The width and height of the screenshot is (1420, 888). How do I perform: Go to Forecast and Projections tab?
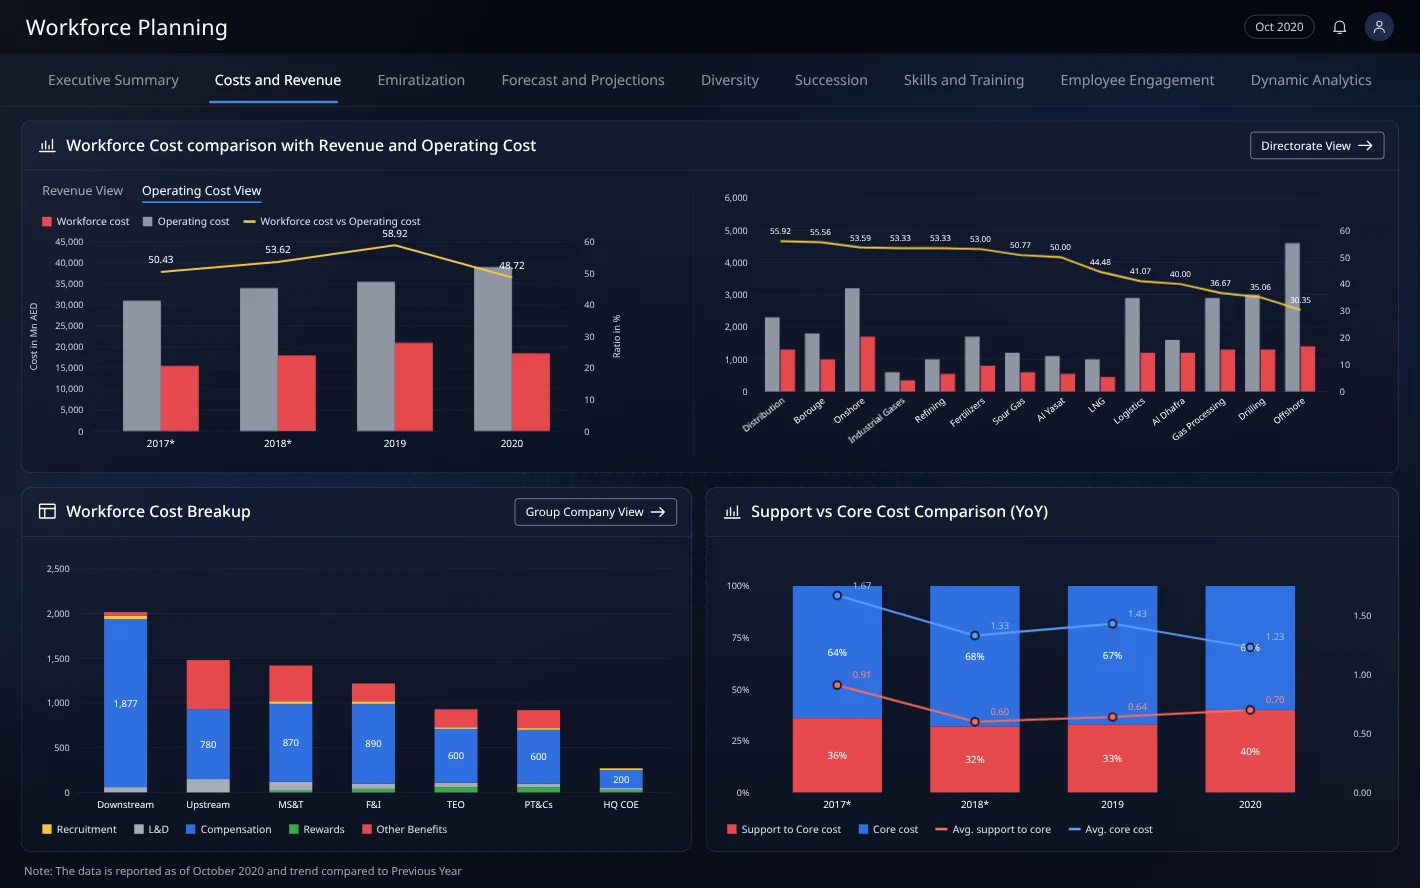pos(583,80)
